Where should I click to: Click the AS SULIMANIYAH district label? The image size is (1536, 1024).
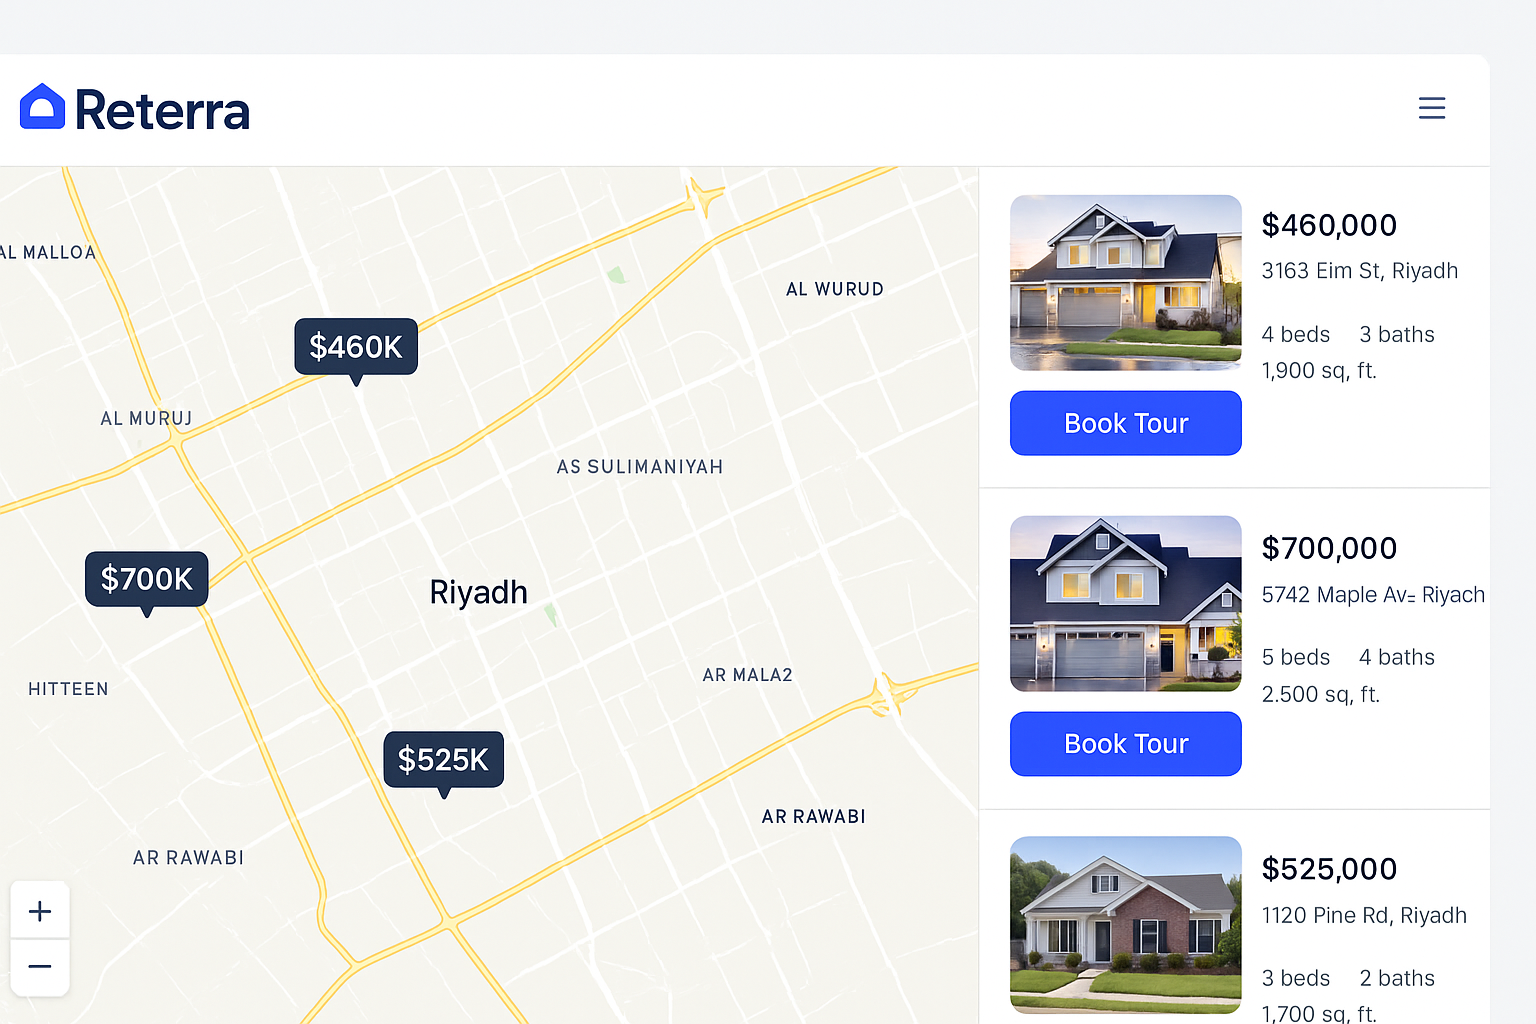coord(640,467)
